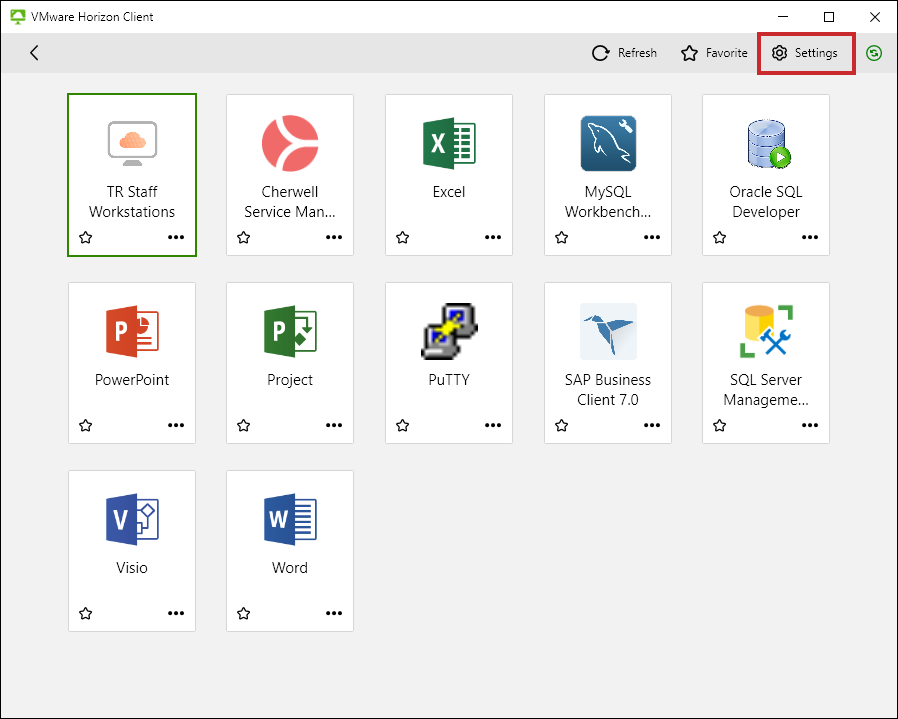Launch the PowerPoint application icon
This screenshot has width=898, height=719.
(132, 331)
